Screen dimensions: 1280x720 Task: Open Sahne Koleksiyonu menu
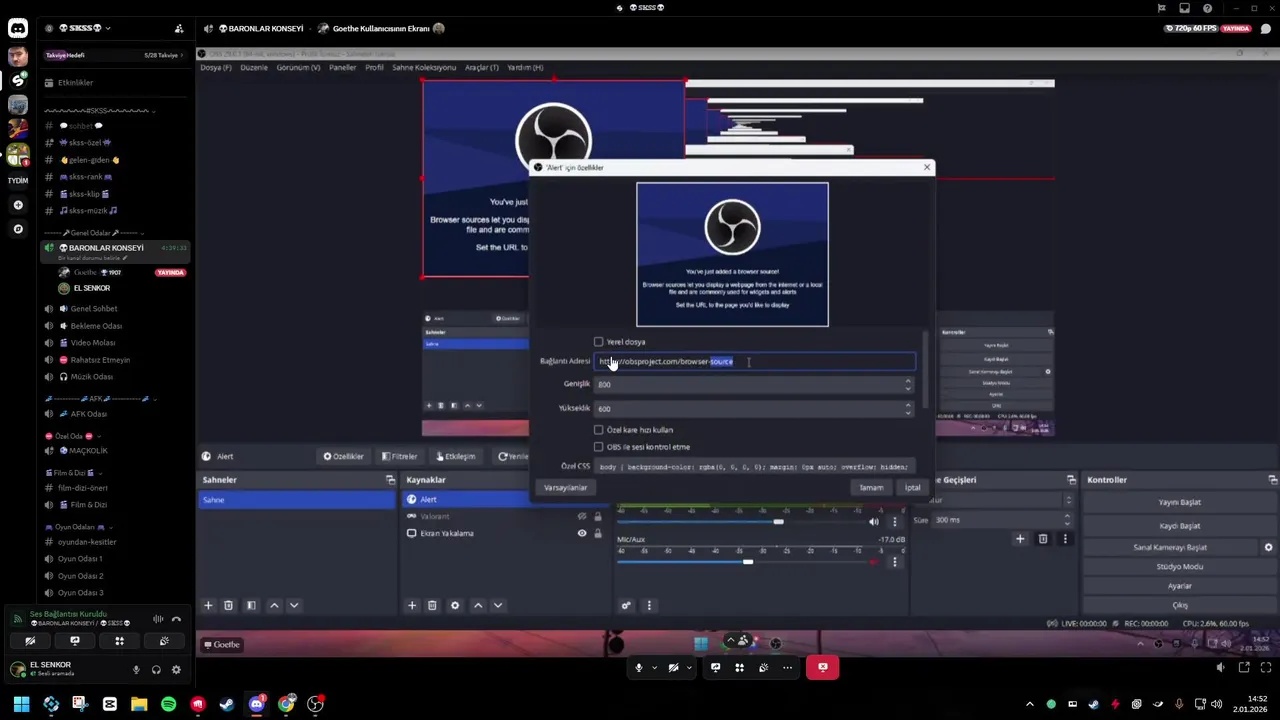(x=424, y=67)
